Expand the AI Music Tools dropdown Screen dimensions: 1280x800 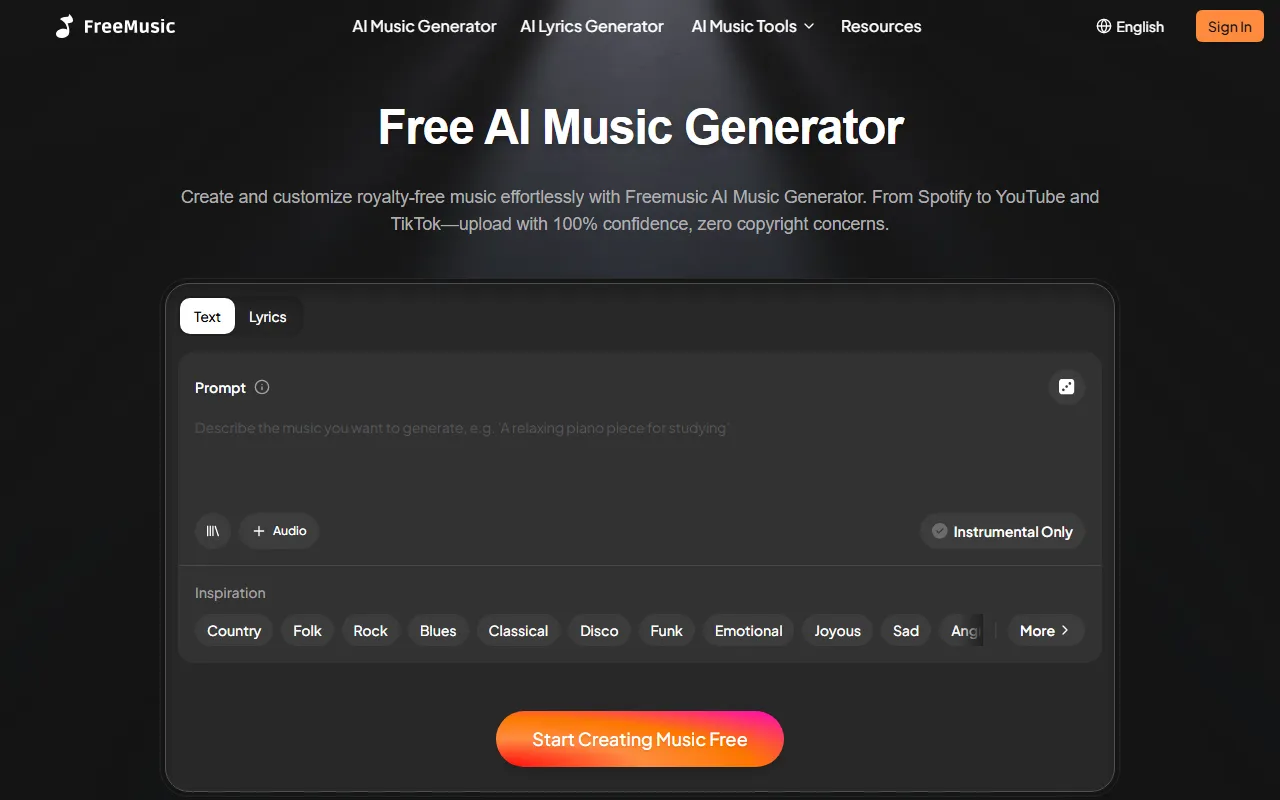[753, 27]
